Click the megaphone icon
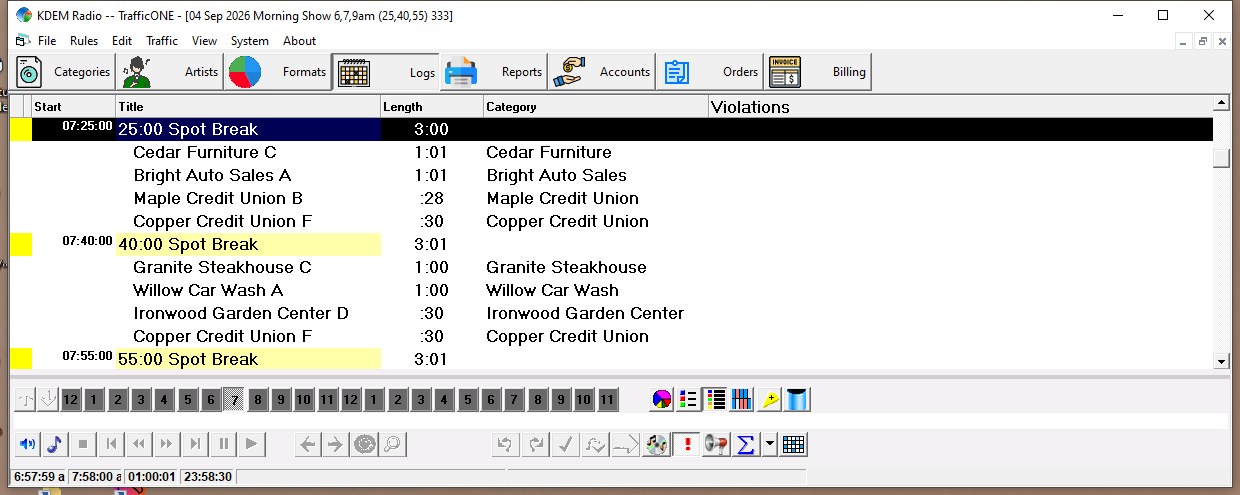 click(715, 444)
